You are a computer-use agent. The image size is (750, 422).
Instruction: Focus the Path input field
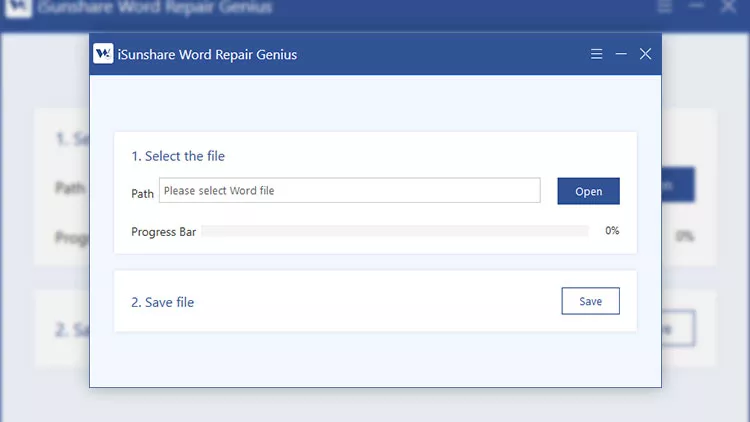pyautogui.click(x=350, y=190)
